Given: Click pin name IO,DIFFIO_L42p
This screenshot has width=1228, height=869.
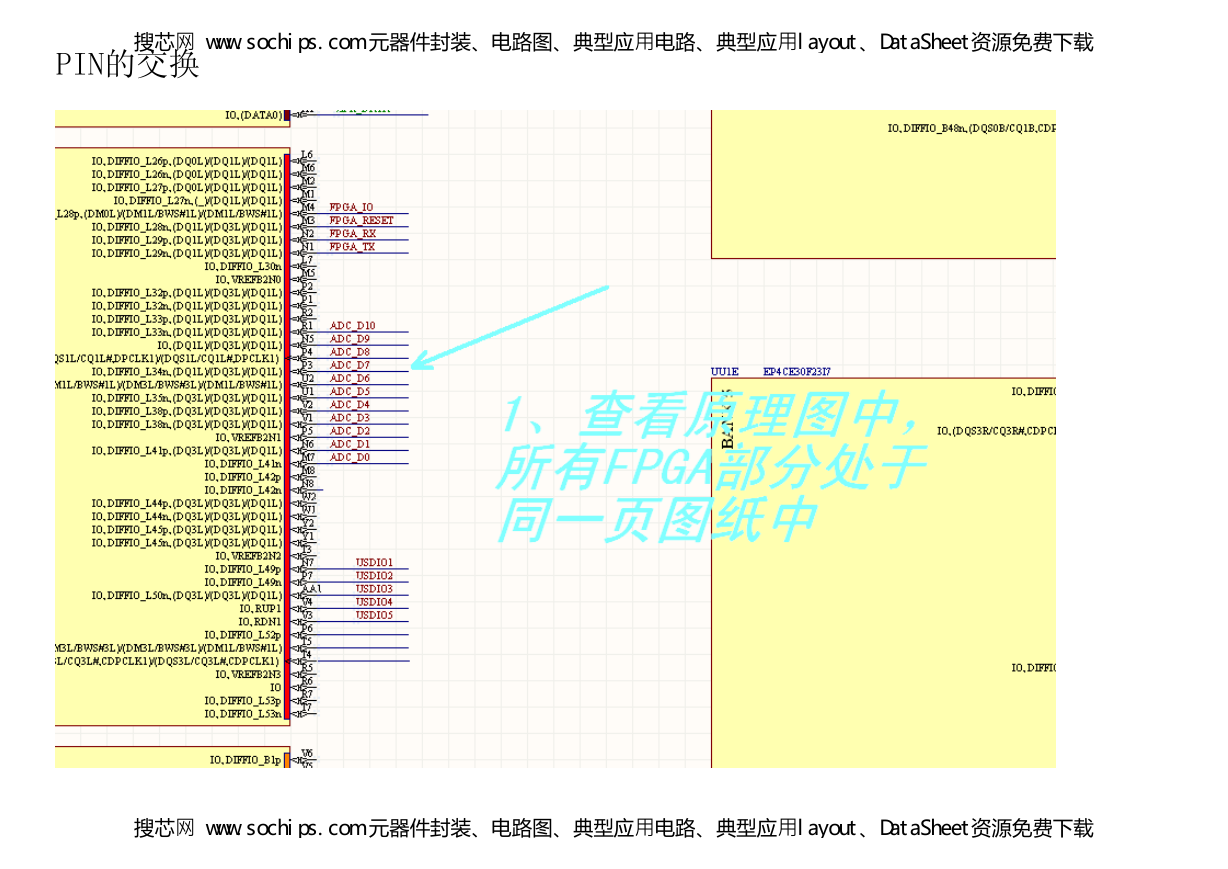Looking at the screenshot, I should (x=243, y=477).
